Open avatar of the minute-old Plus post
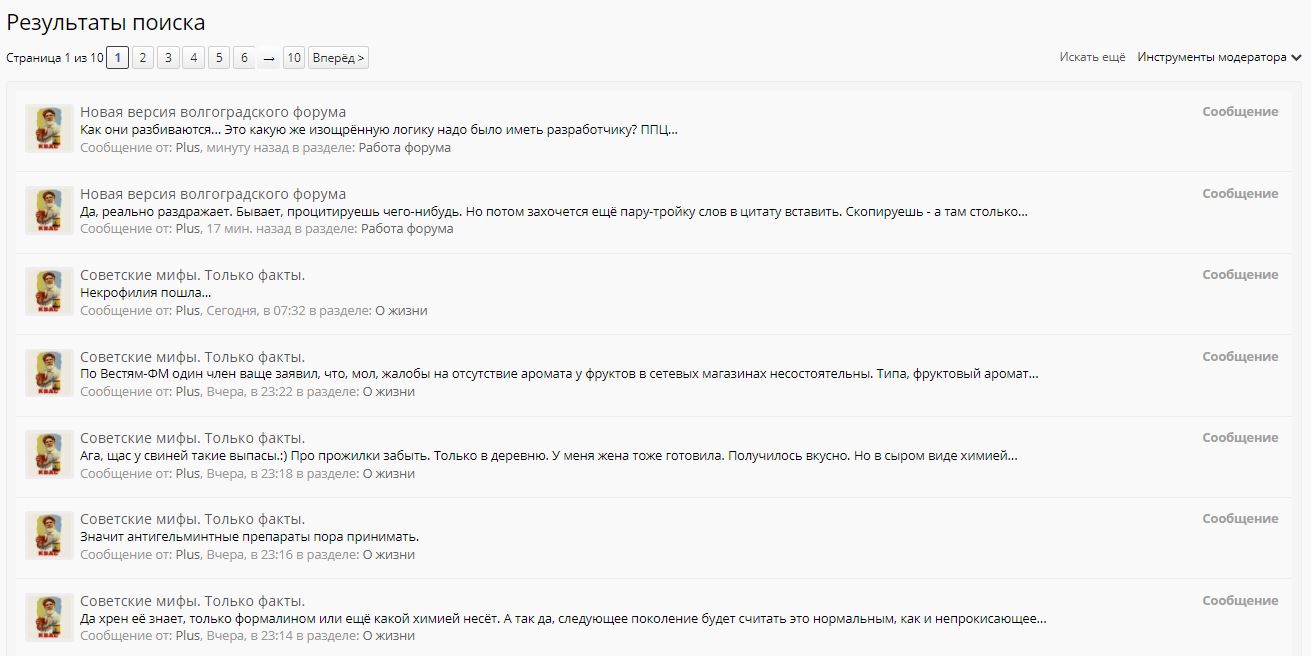1311x656 pixels. [49, 129]
